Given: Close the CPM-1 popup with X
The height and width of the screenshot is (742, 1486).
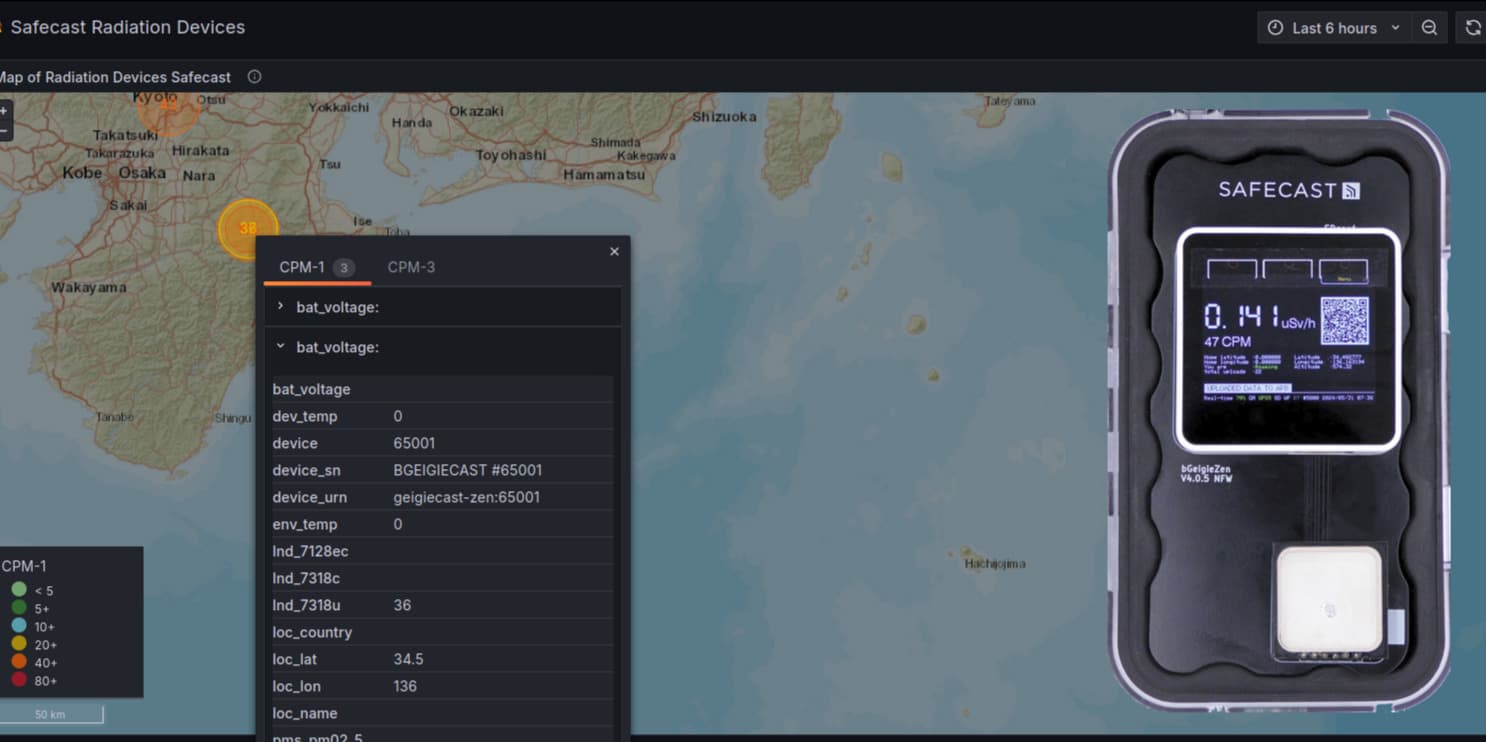Looking at the screenshot, I should 614,252.
